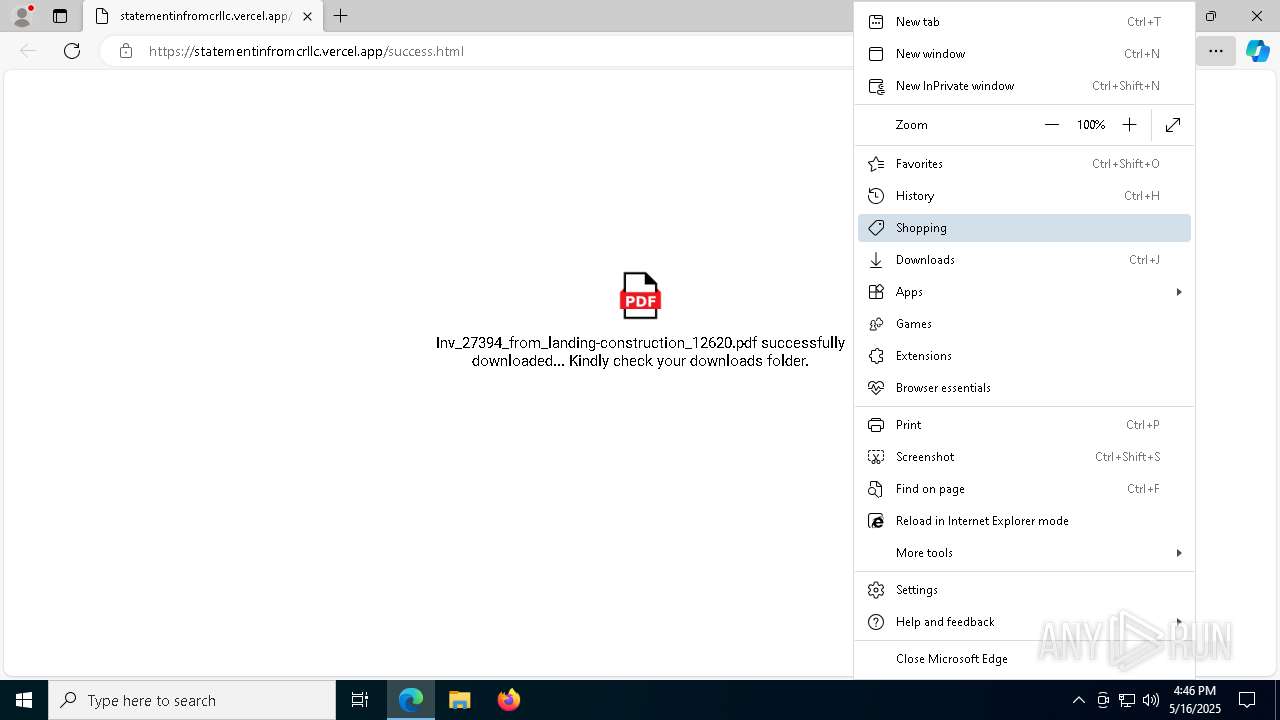
Task: Click the Inv_27394 download success message
Action: pos(640,352)
